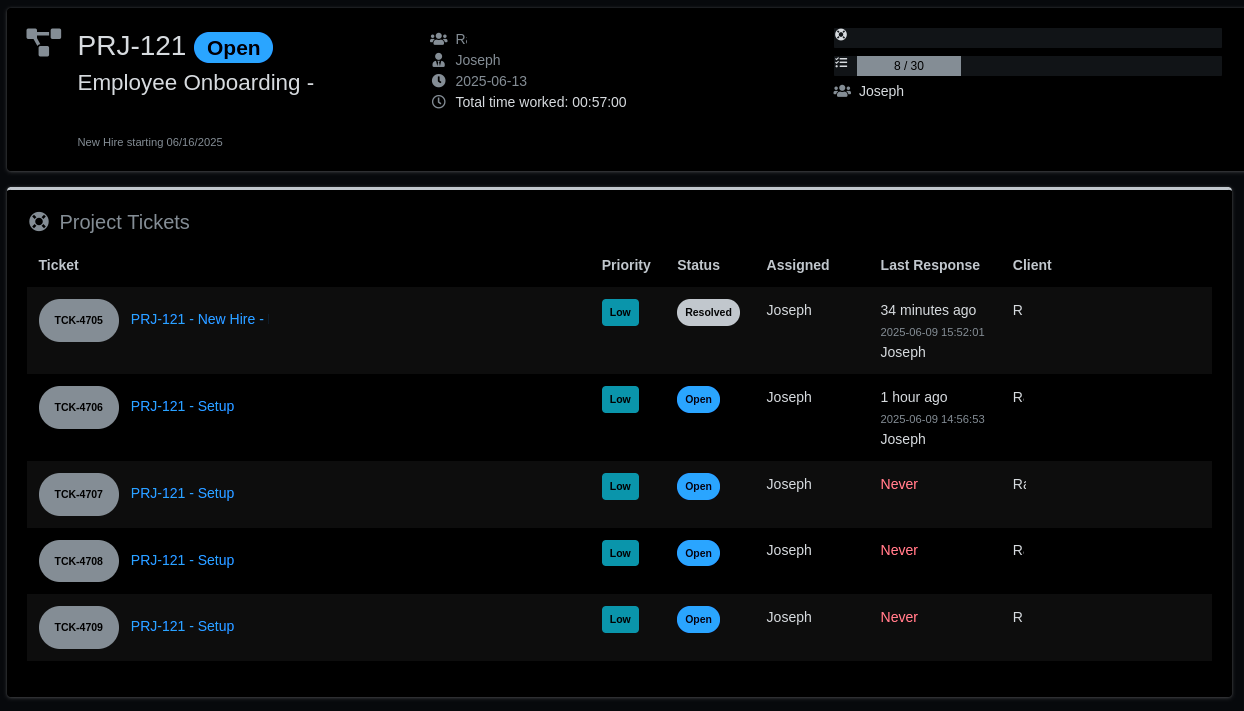Viewport: 1244px width, 711px height.
Task: Click the Open status badge for TCK-4707
Action: (x=698, y=486)
